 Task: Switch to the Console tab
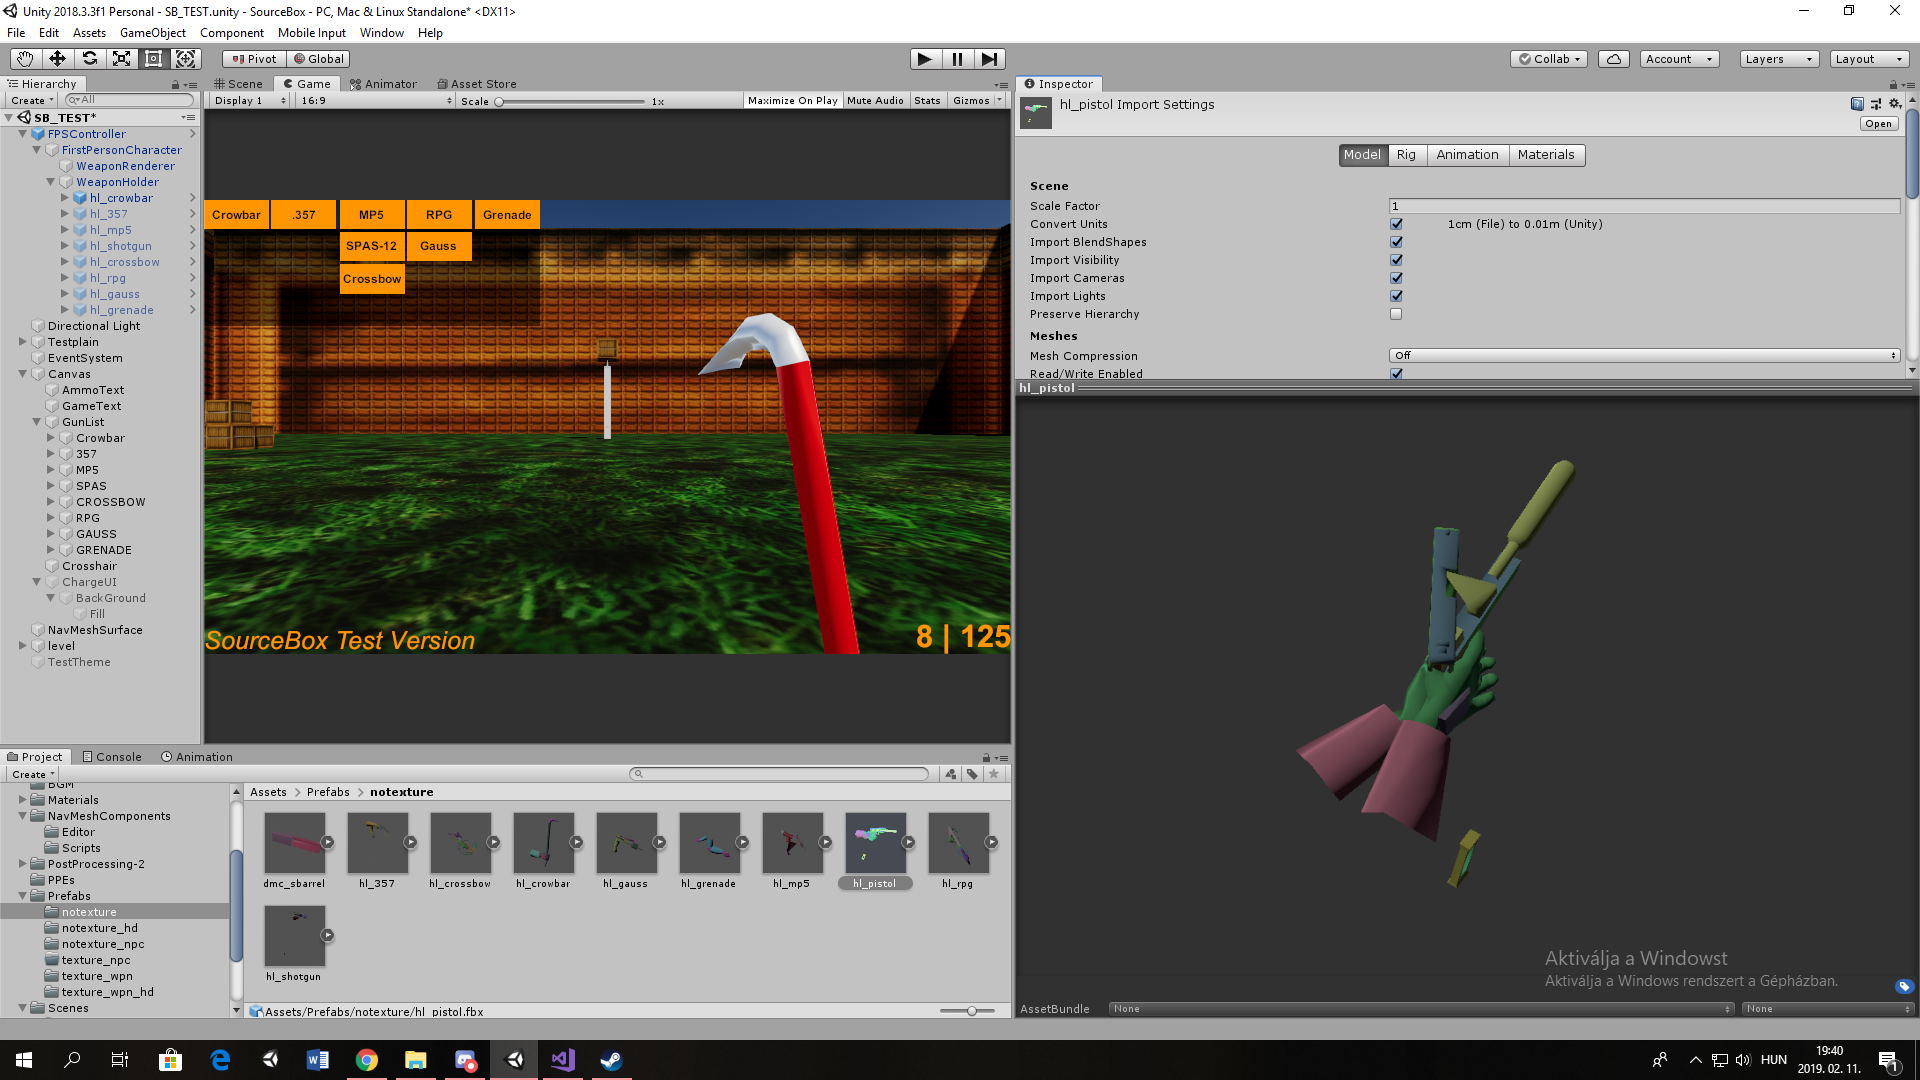coord(112,757)
